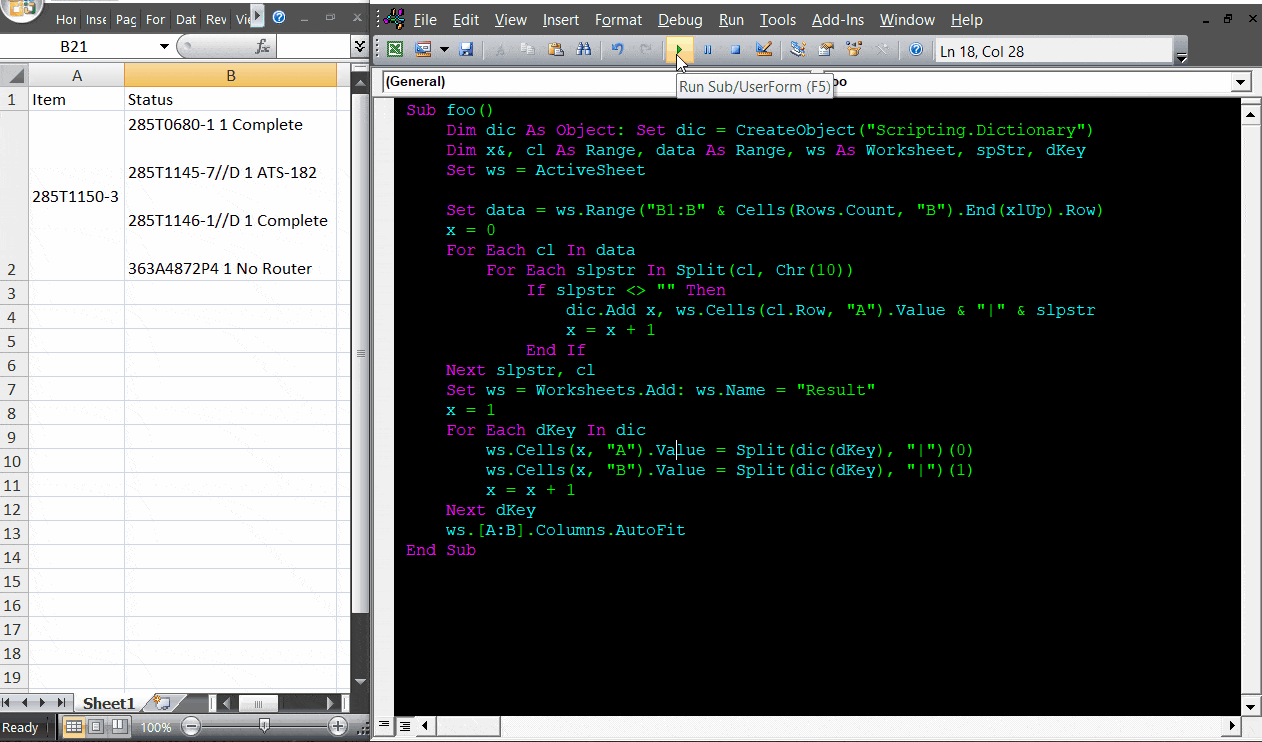Screen dimensions: 1262x742
Task: Click the Break pause icon
Action: click(708, 49)
